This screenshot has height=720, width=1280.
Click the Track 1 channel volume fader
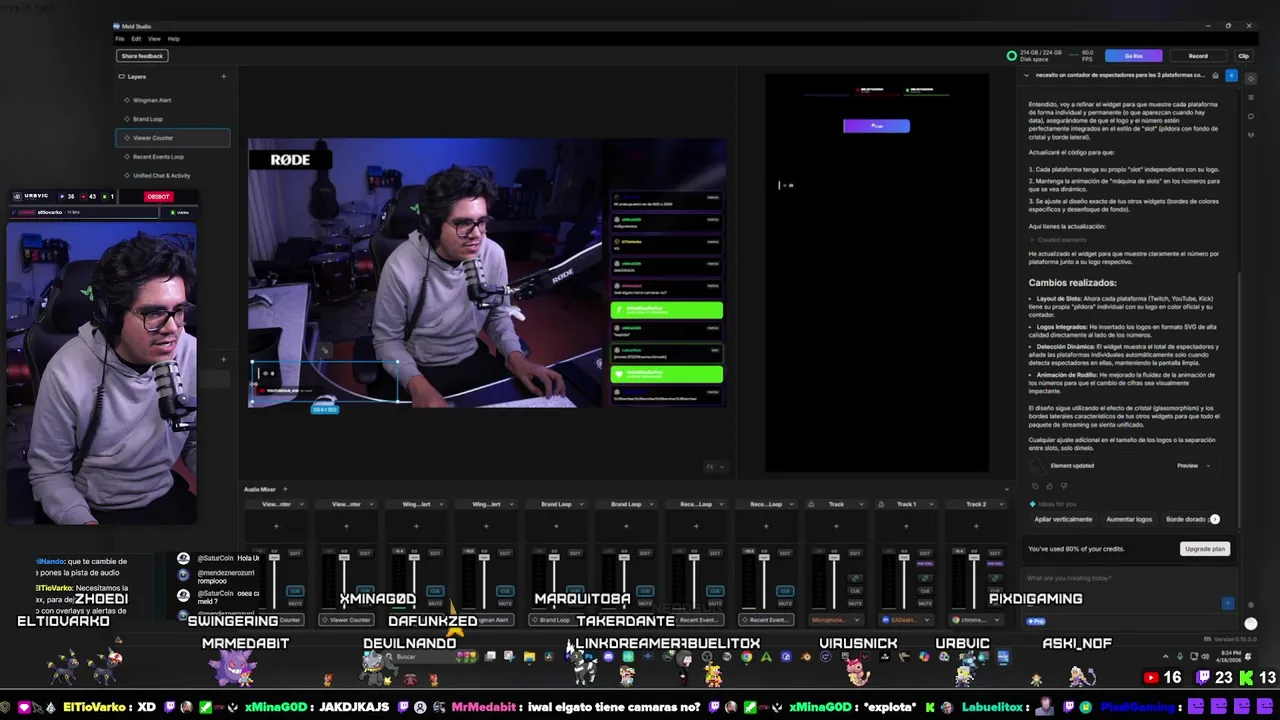904,557
